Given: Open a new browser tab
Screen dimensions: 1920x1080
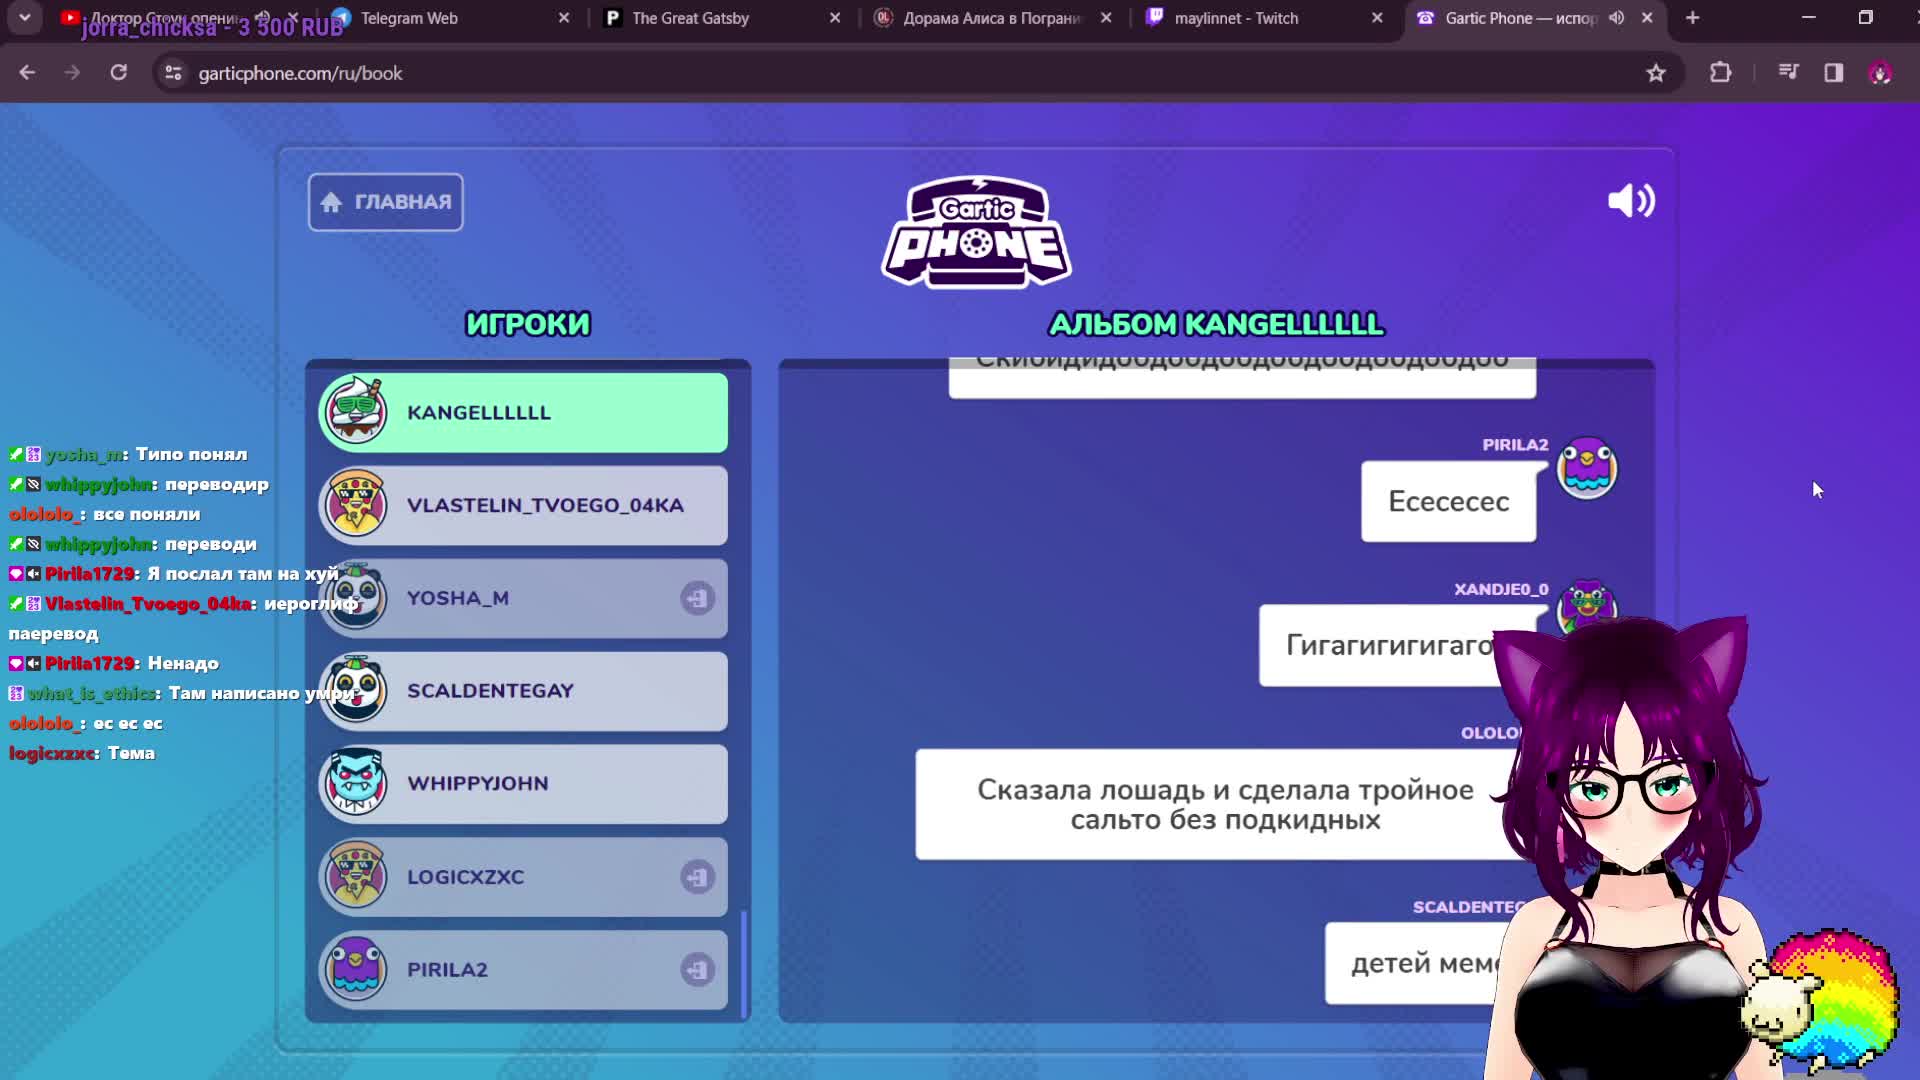Looking at the screenshot, I should [1692, 18].
